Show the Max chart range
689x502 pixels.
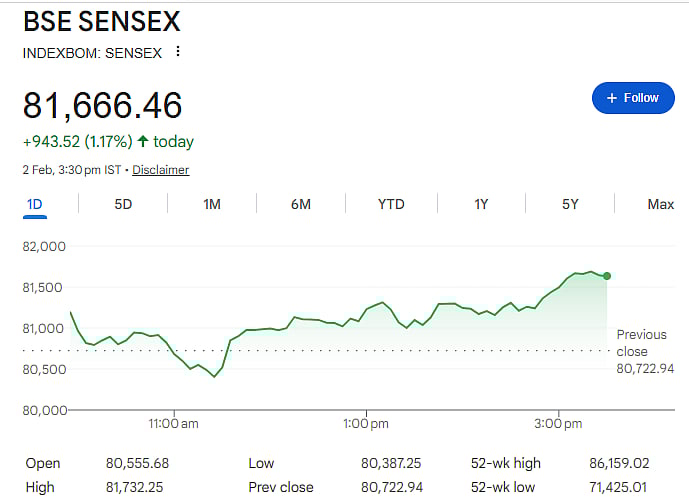[660, 204]
